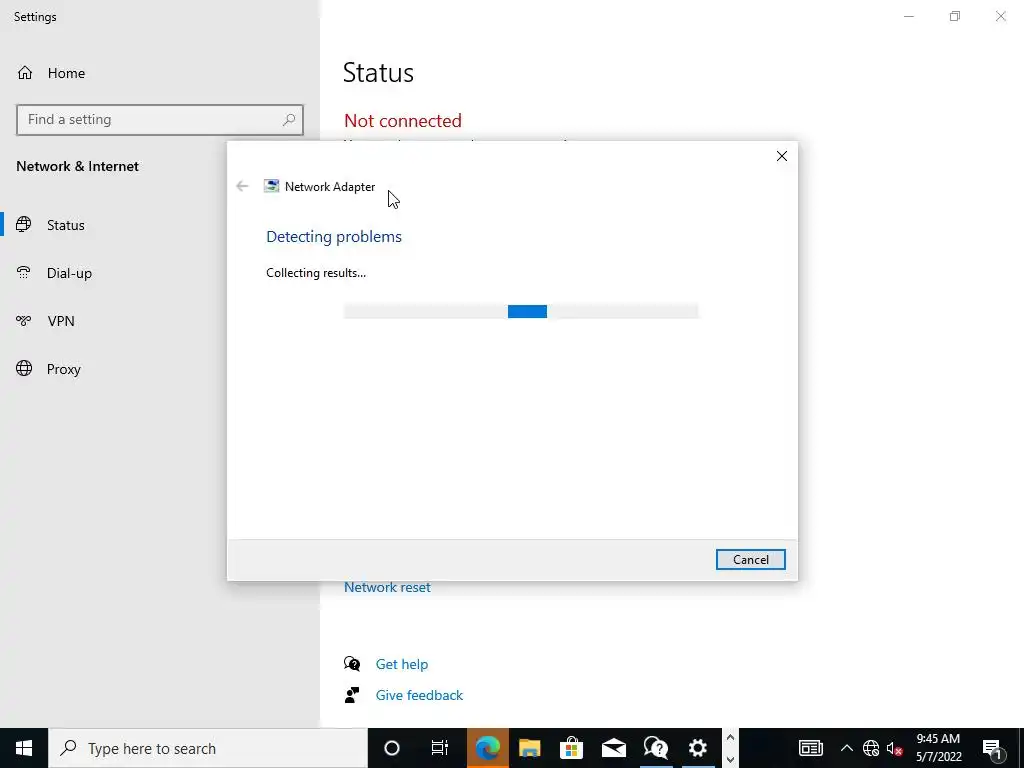Image resolution: width=1024 pixels, height=768 pixels.
Task: Click the Network Adapter icon in dialog header
Action: click(271, 186)
